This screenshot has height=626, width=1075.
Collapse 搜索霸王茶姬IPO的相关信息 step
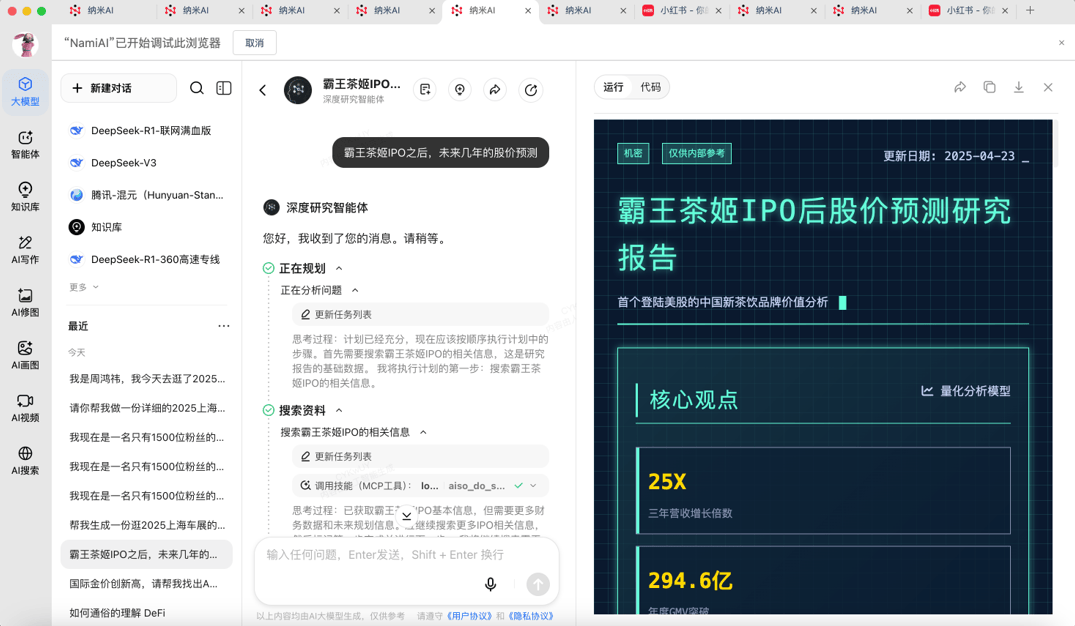point(423,433)
